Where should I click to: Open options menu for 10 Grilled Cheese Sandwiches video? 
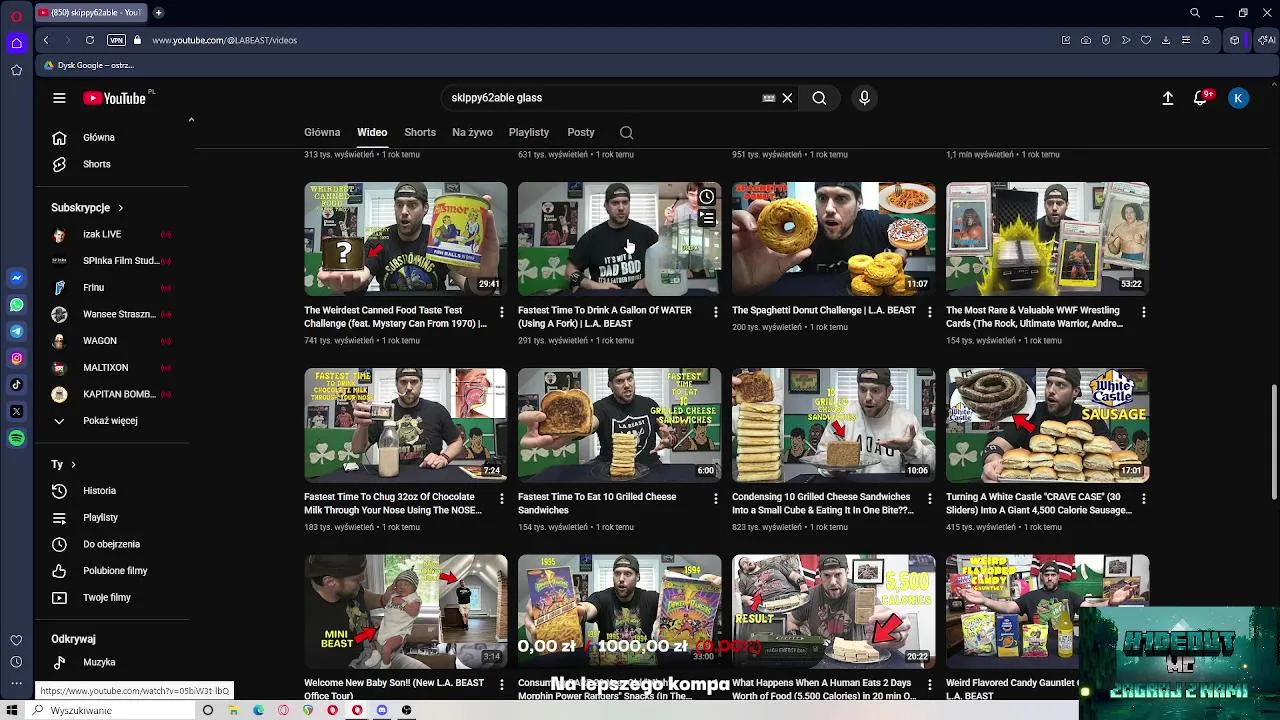(x=715, y=498)
